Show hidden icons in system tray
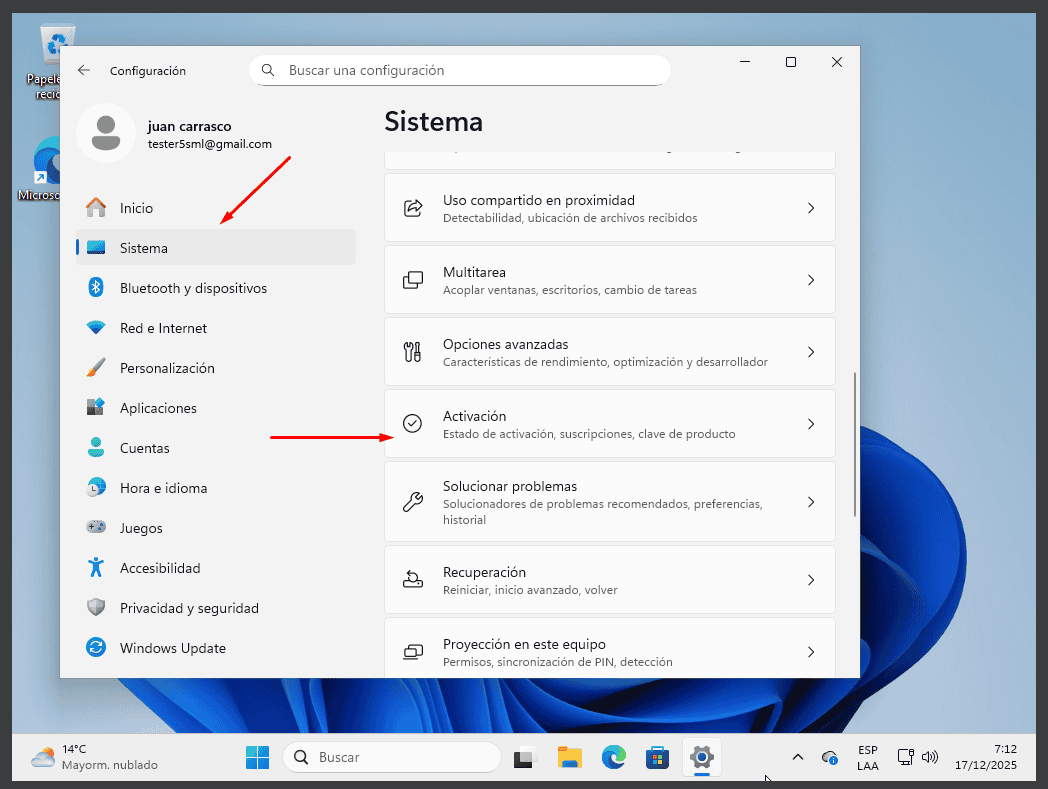The width and height of the screenshot is (1048, 789). [797, 758]
